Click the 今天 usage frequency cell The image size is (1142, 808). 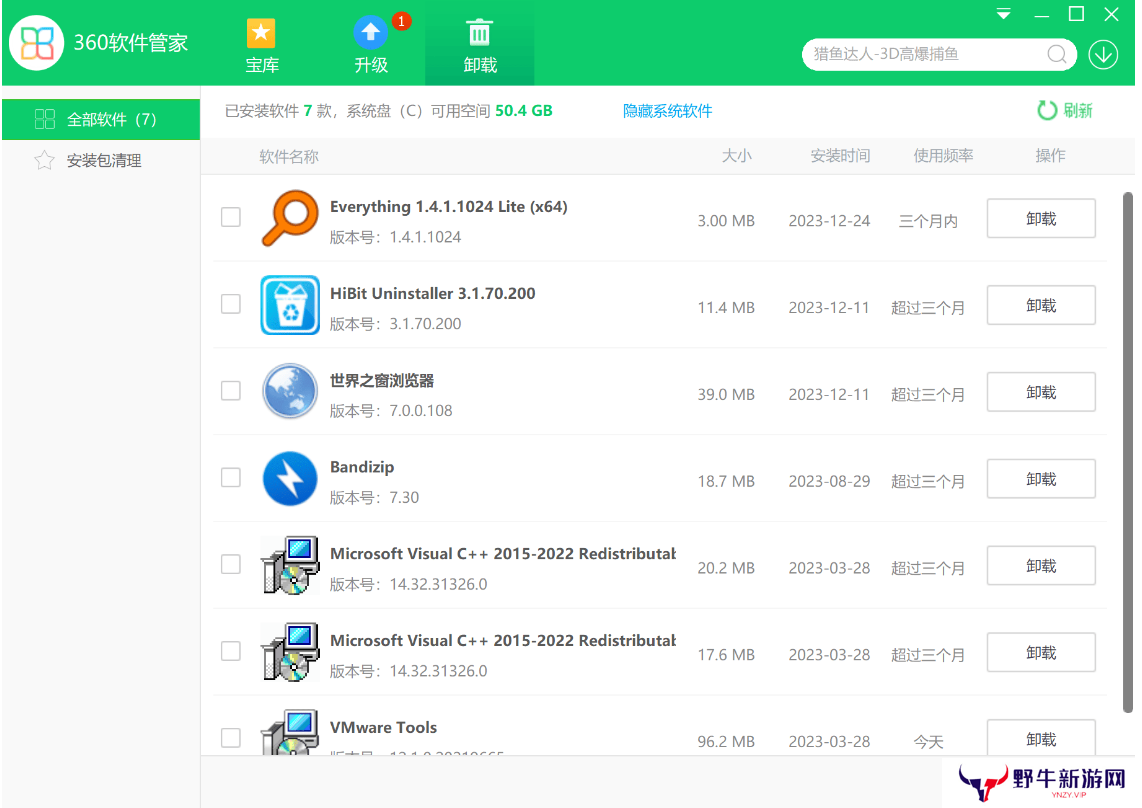point(929,742)
